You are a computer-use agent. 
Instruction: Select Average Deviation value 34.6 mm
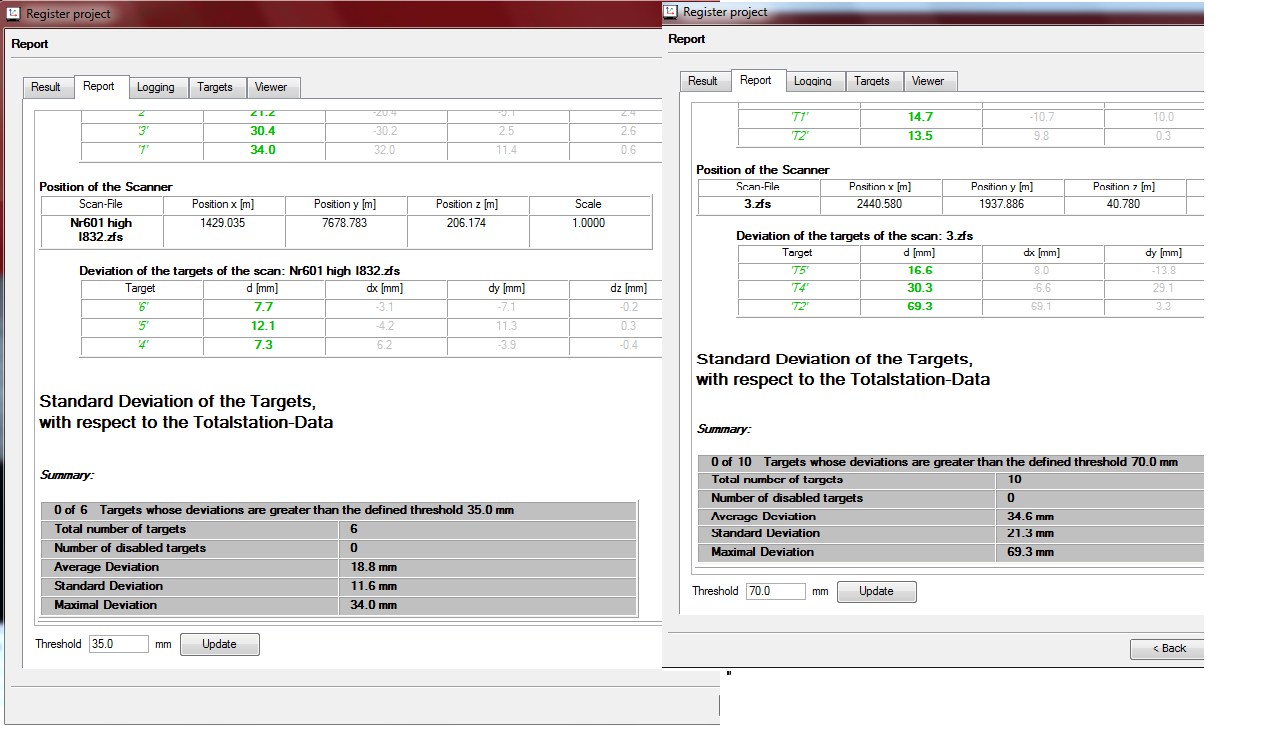coord(1029,517)
